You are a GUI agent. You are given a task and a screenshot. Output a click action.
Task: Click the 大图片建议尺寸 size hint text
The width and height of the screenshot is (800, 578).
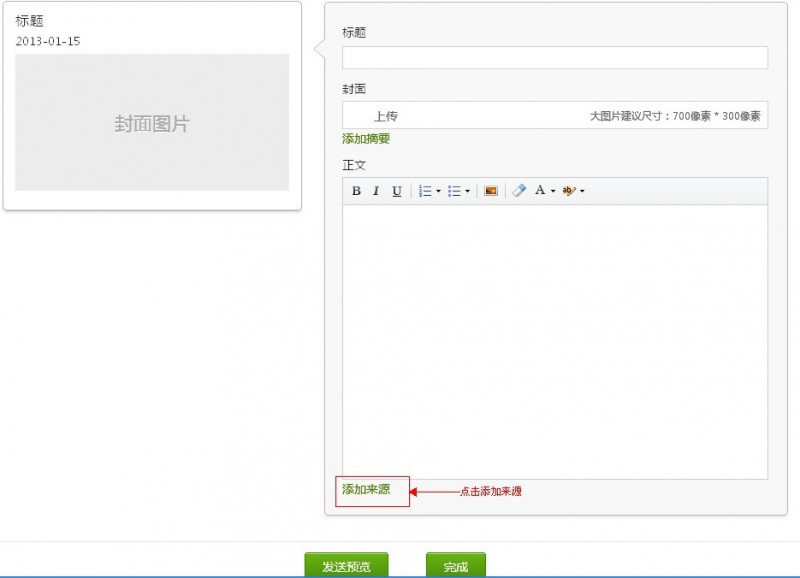(x=675, y=116)
